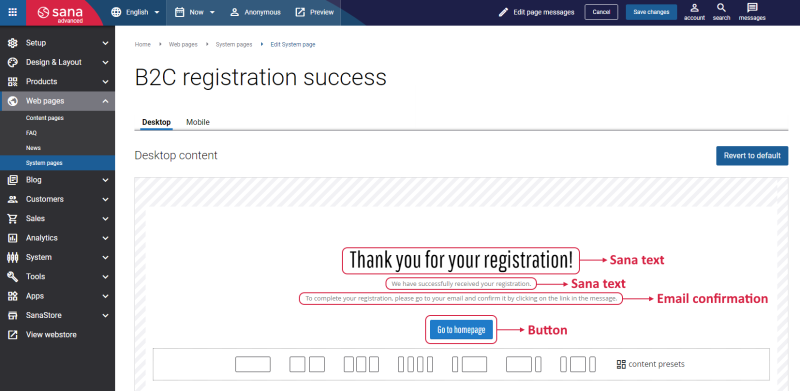Collapse the Web pages sidebar section
This screenshot has width=800, height=391.
(57, 101)
